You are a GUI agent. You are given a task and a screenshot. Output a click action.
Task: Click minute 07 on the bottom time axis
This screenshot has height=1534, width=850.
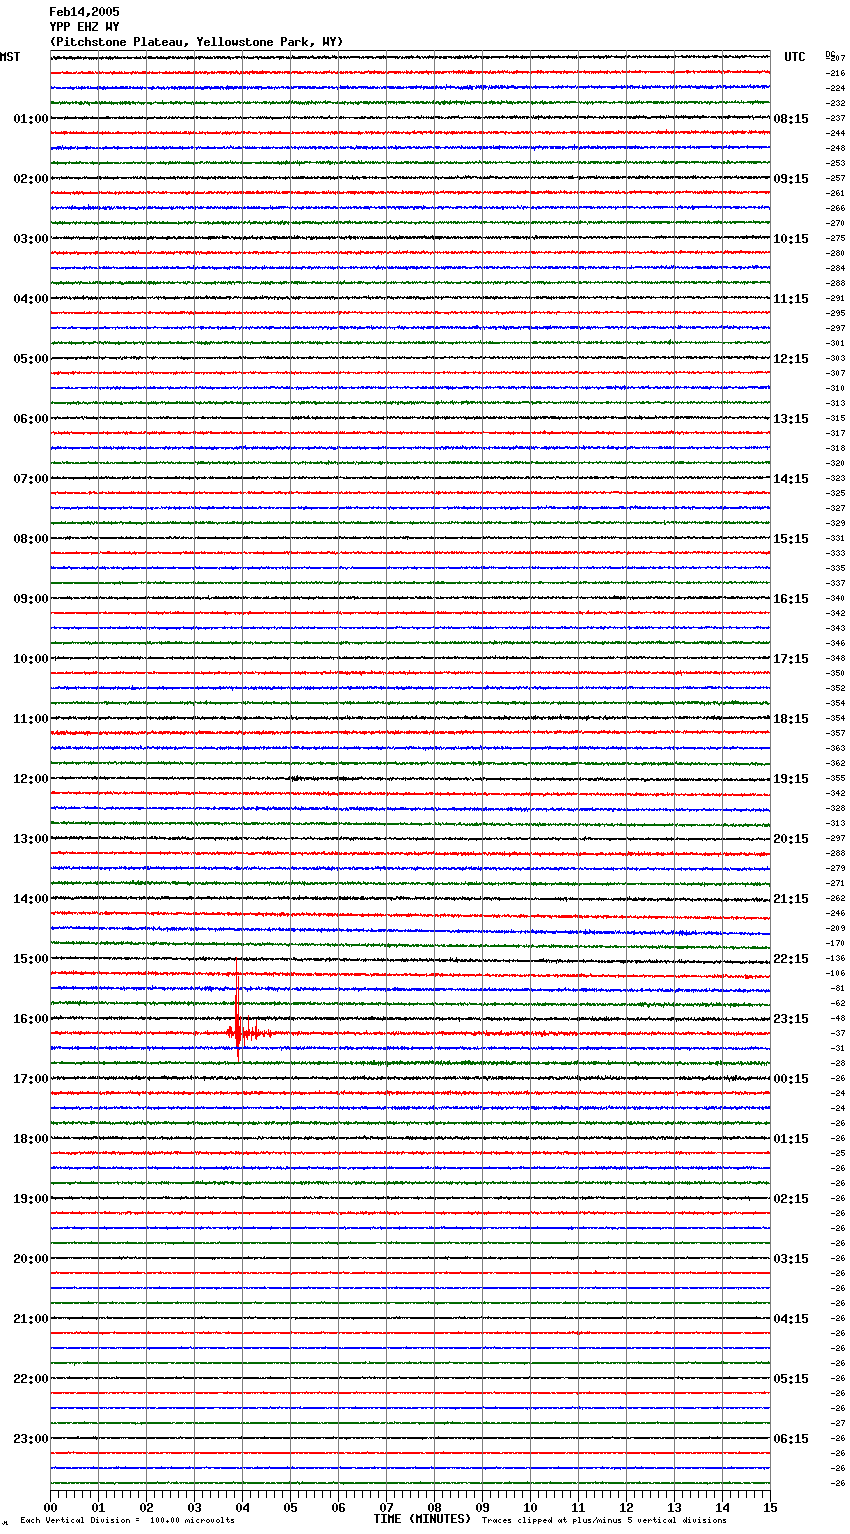pyautogui.click(x=386, y=1507)
